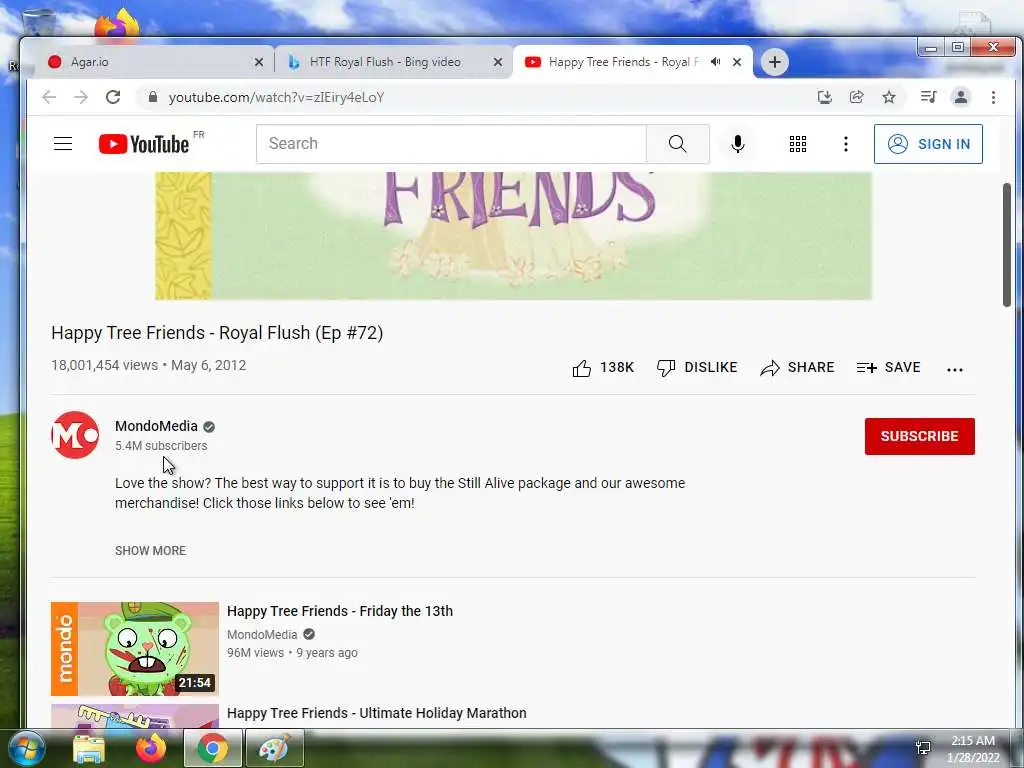Click the SIGN IN button

[x=928, y=144]
